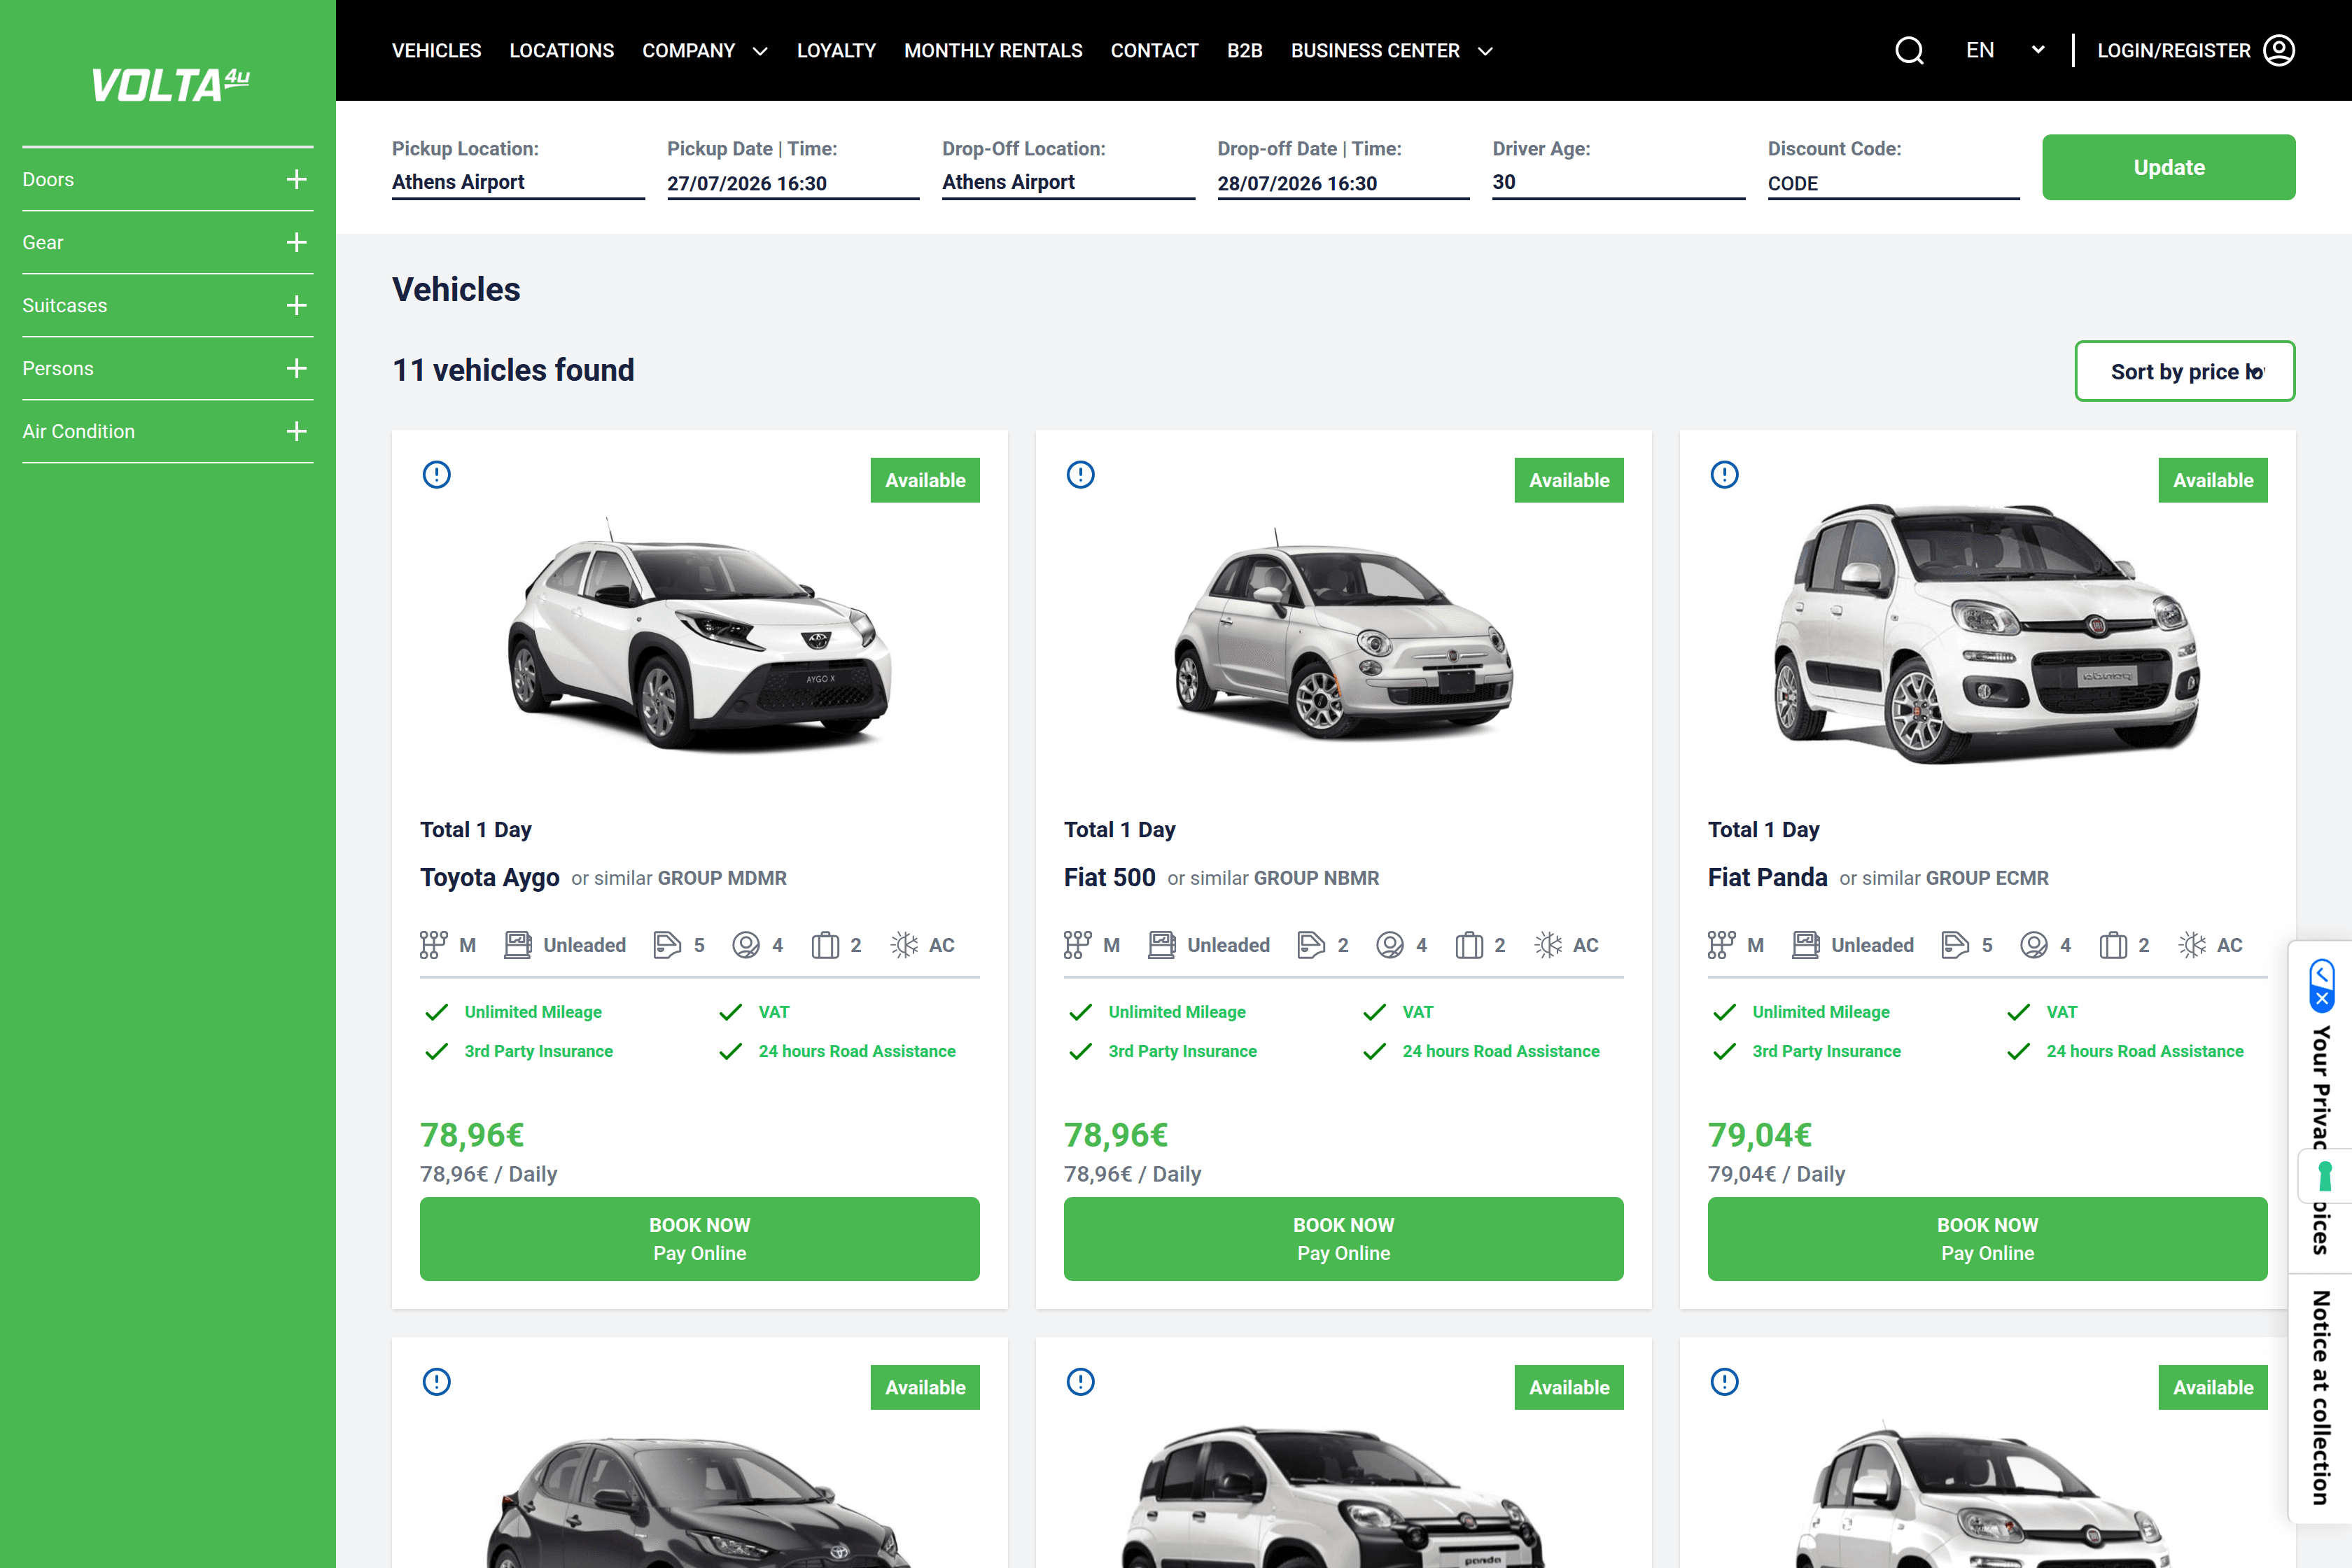Viewport: 2352px width, 1568px height.
Task: Edit the Driver Age field
Action: 1618,182
